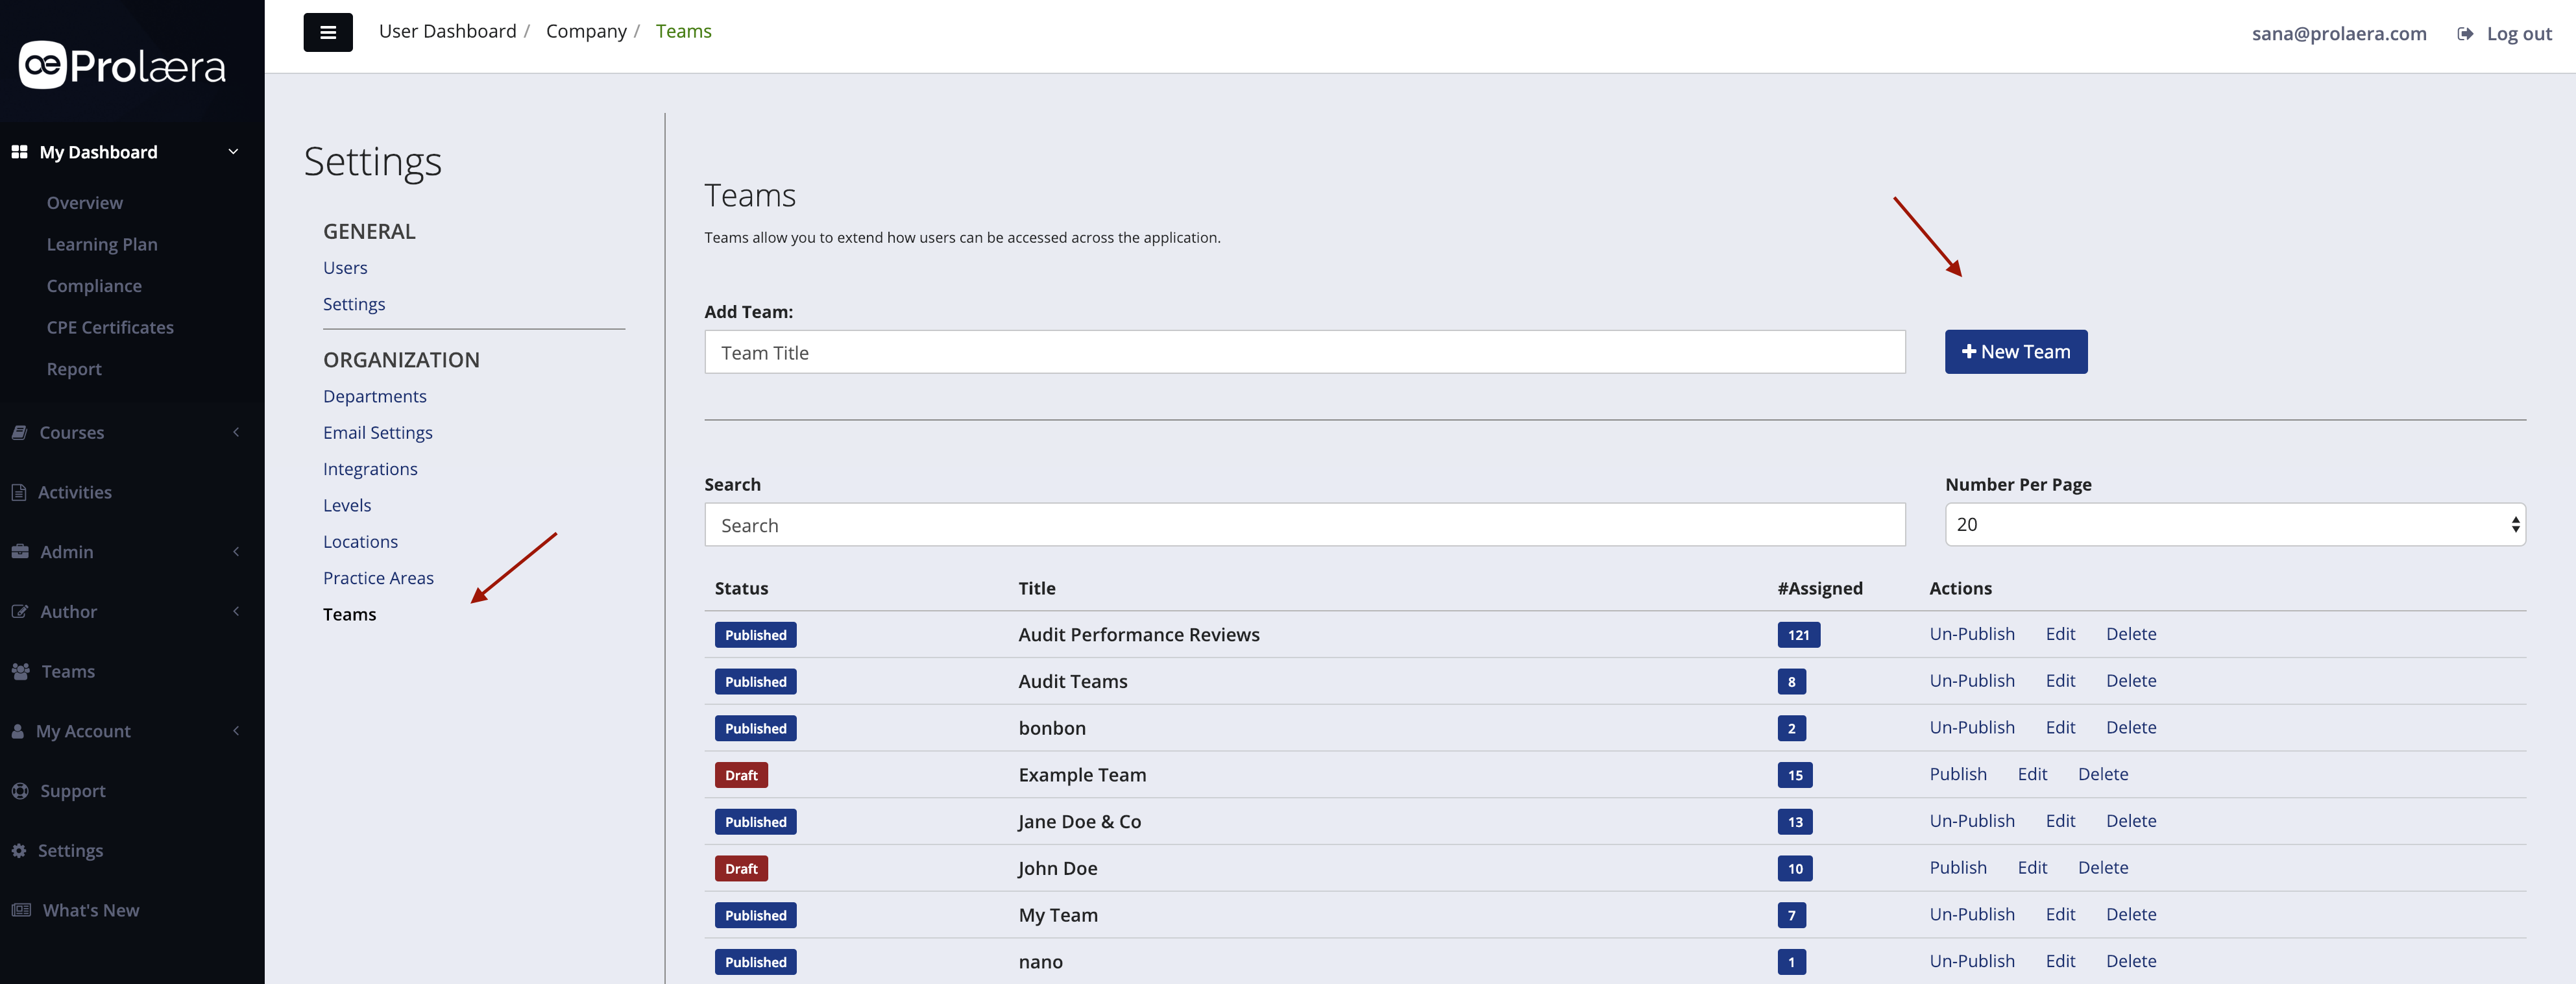Click the What's New newspaper icon
The width and height of the screenshot is (2576, 984).
pos(21,910)
